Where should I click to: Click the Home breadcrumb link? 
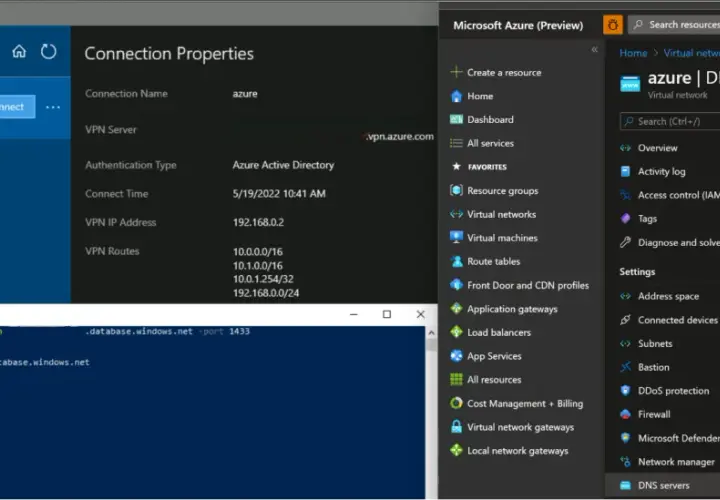click(633, 53)
